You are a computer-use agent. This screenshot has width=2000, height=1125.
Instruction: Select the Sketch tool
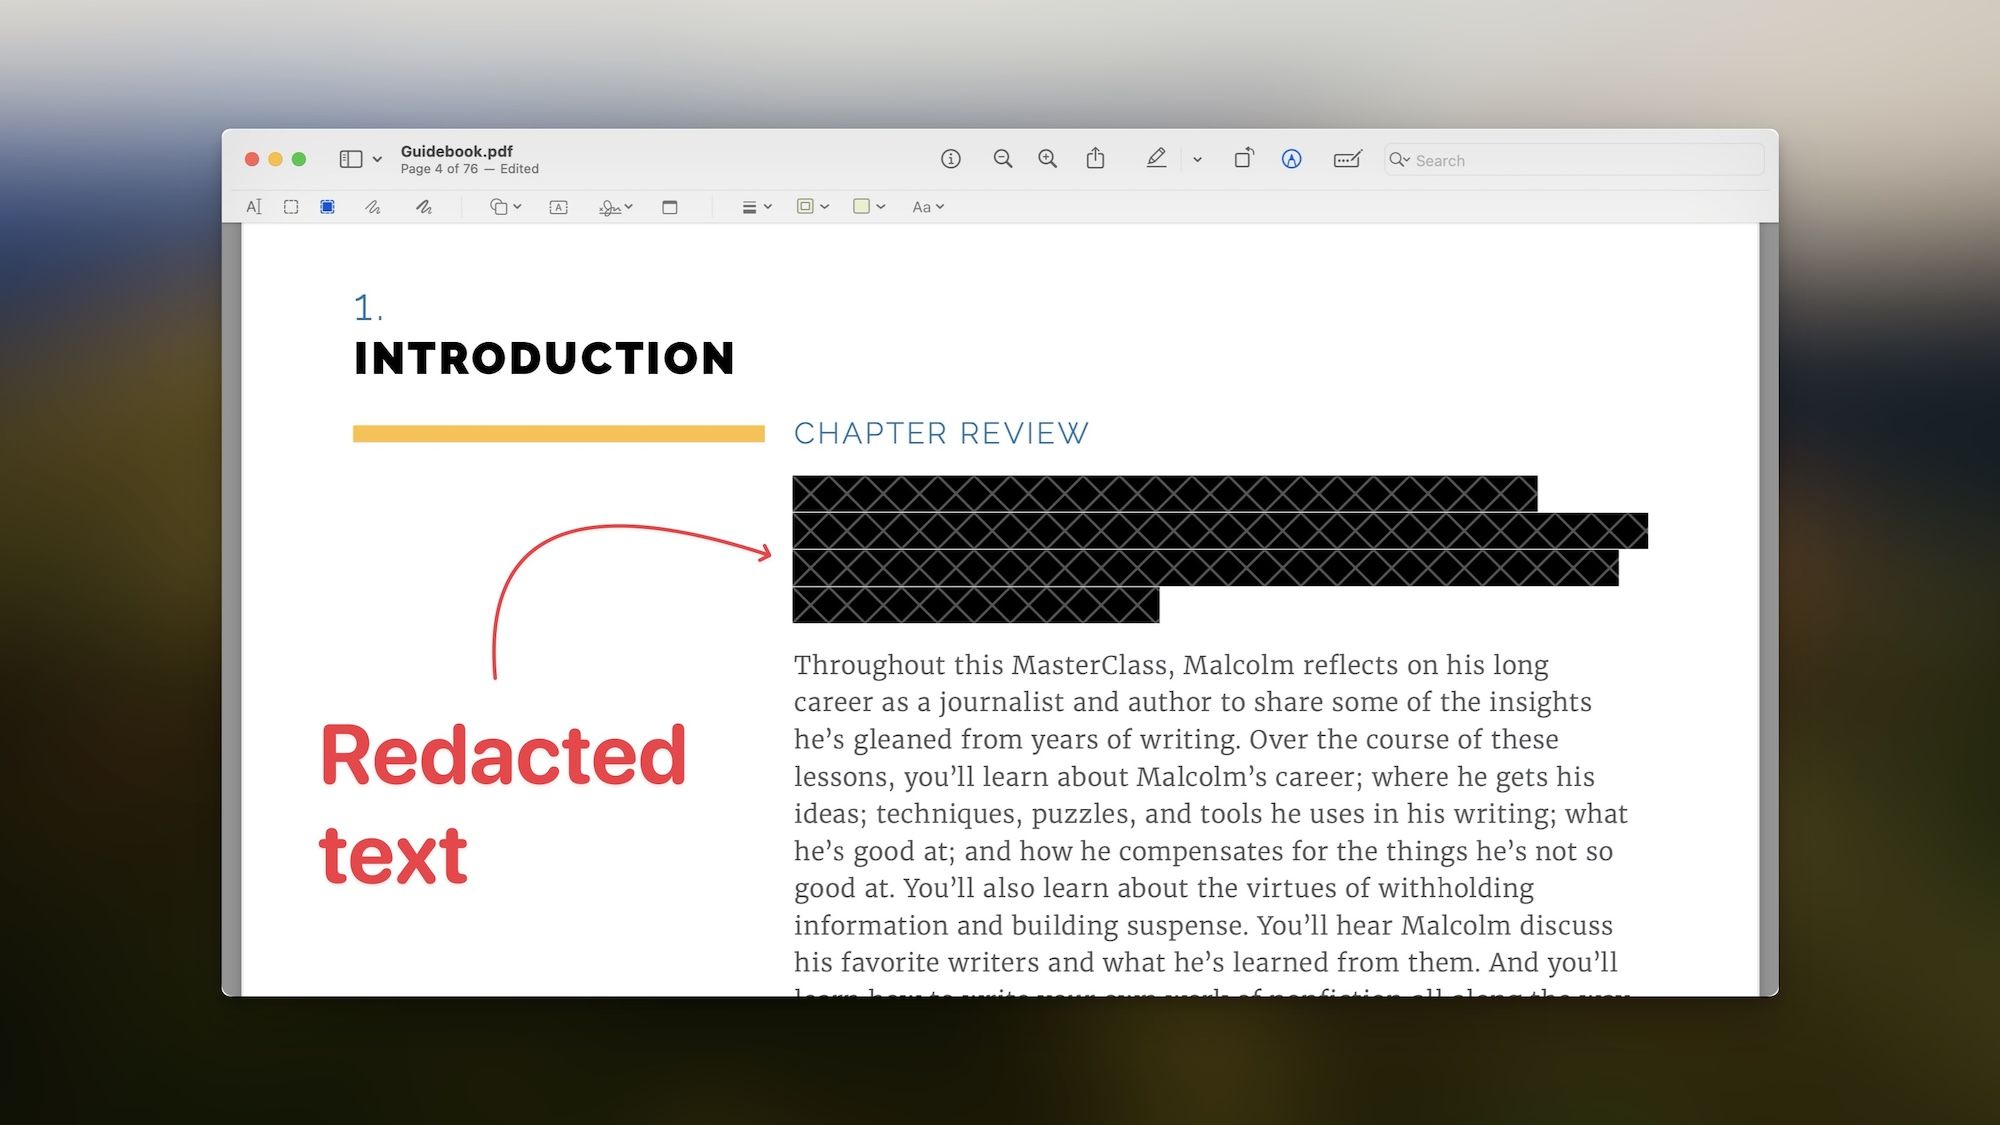(x=372, y=207)
